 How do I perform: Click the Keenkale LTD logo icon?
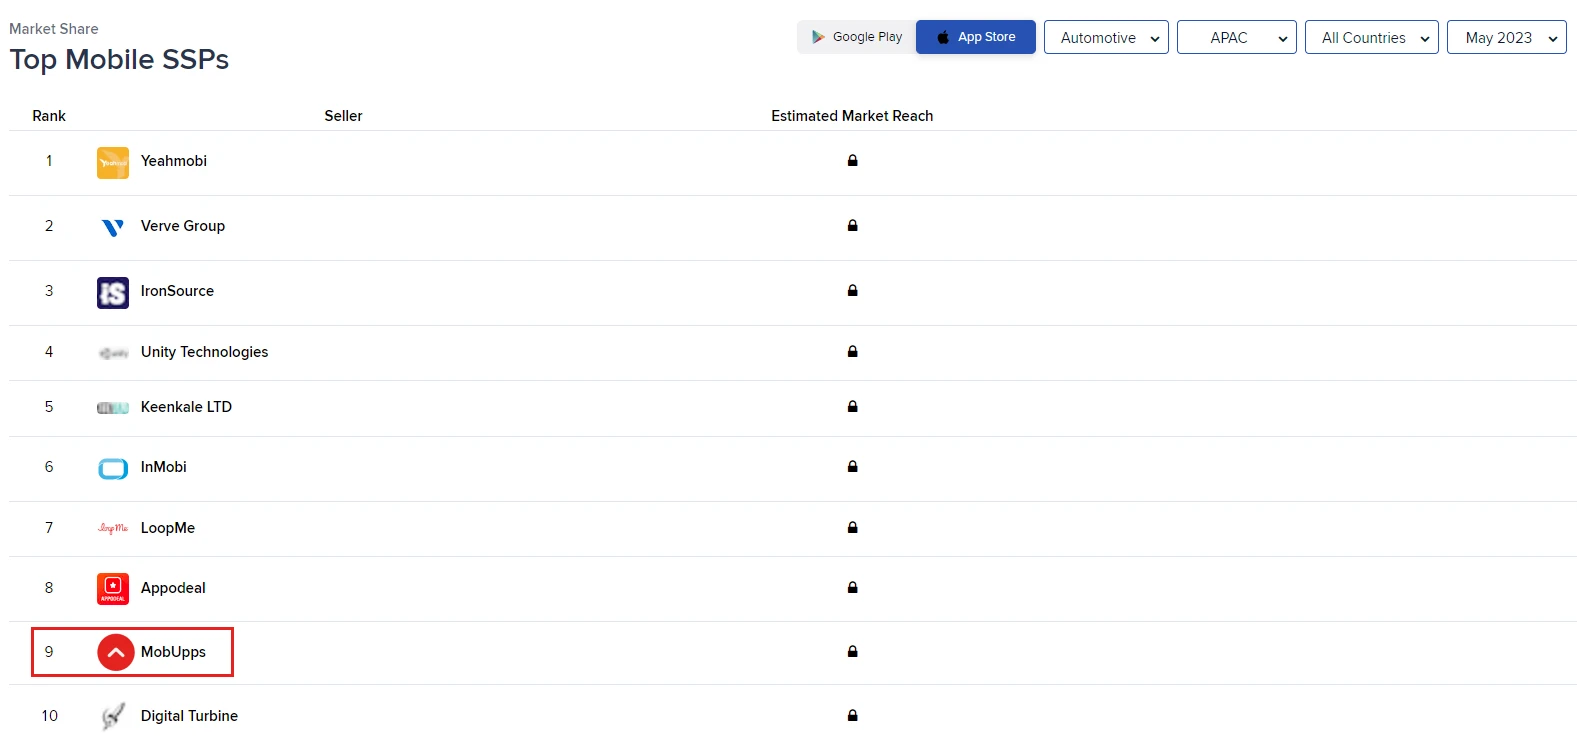point(113,408)
